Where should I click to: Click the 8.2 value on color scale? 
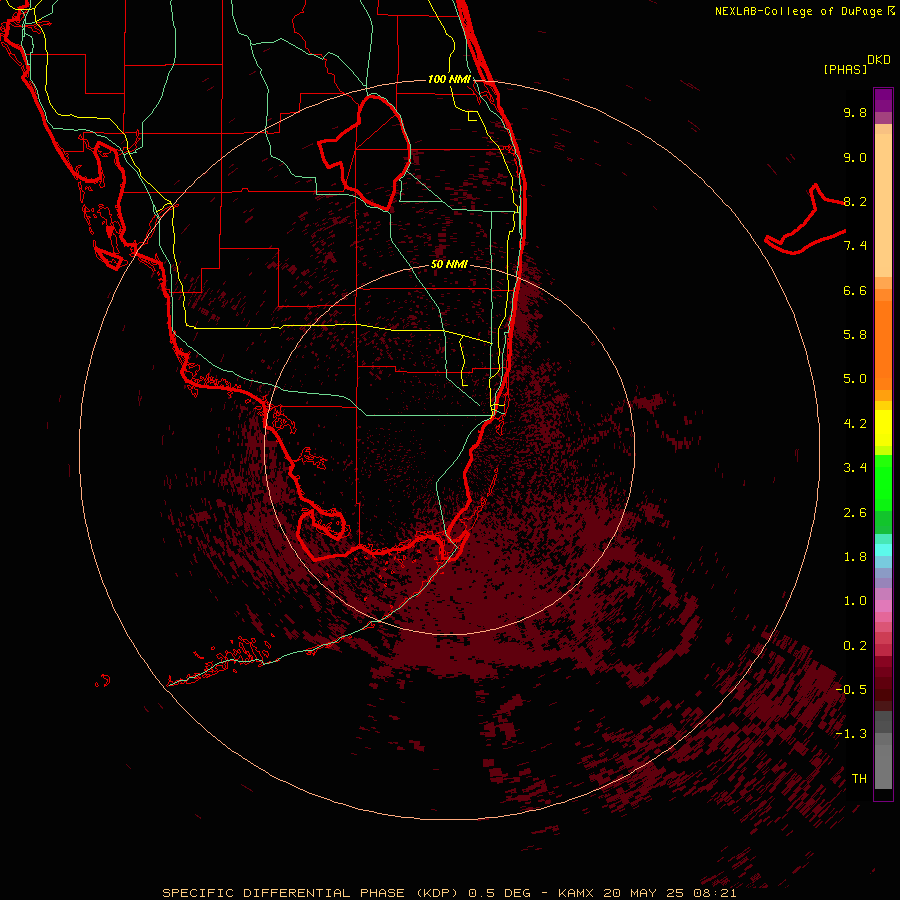855,201
